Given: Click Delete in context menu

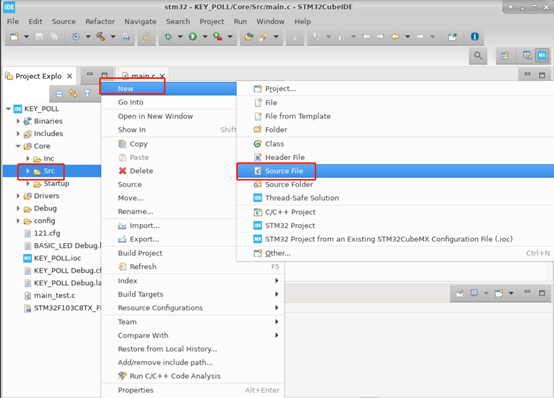Looking at the screenshot, I should [x=169, y=171].
